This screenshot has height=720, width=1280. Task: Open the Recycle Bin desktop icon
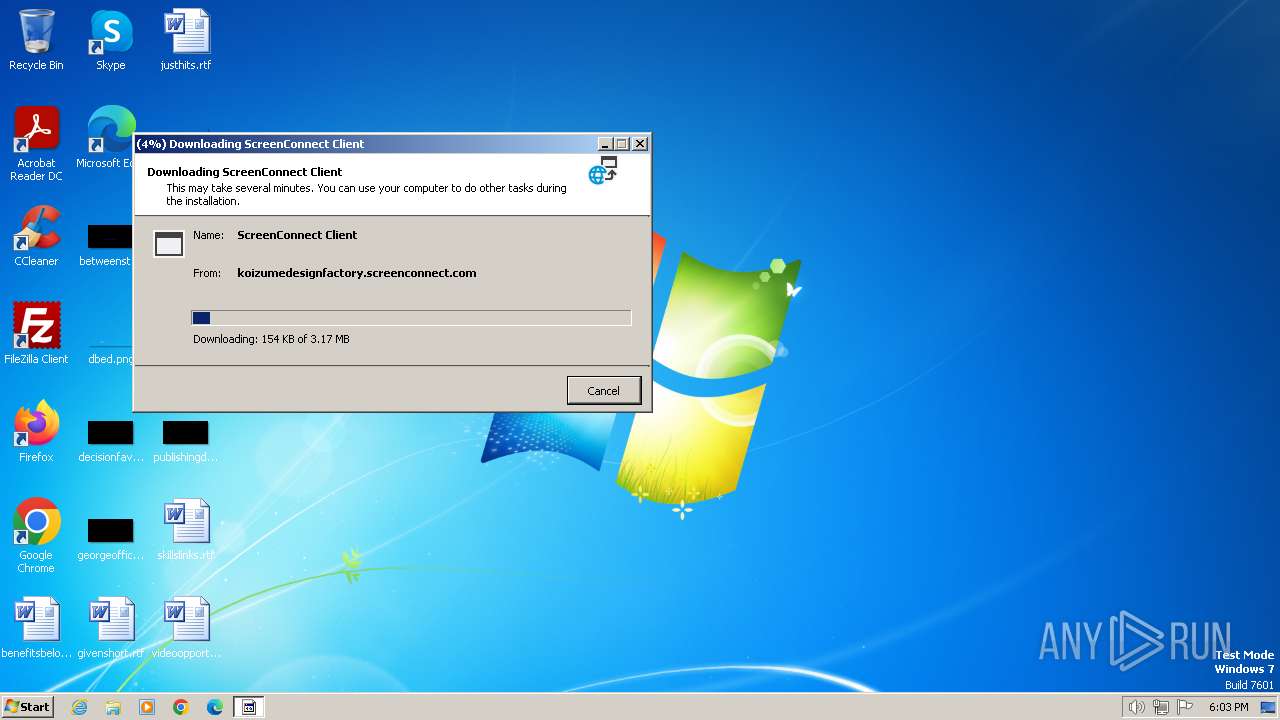pyautogui.click(x=36, y=40)
